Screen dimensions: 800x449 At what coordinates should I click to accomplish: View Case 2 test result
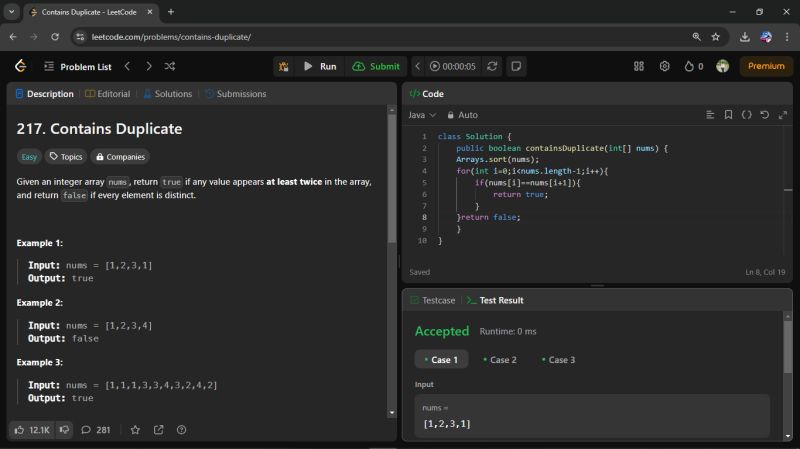pyautogui.click(x=499, y=360)
